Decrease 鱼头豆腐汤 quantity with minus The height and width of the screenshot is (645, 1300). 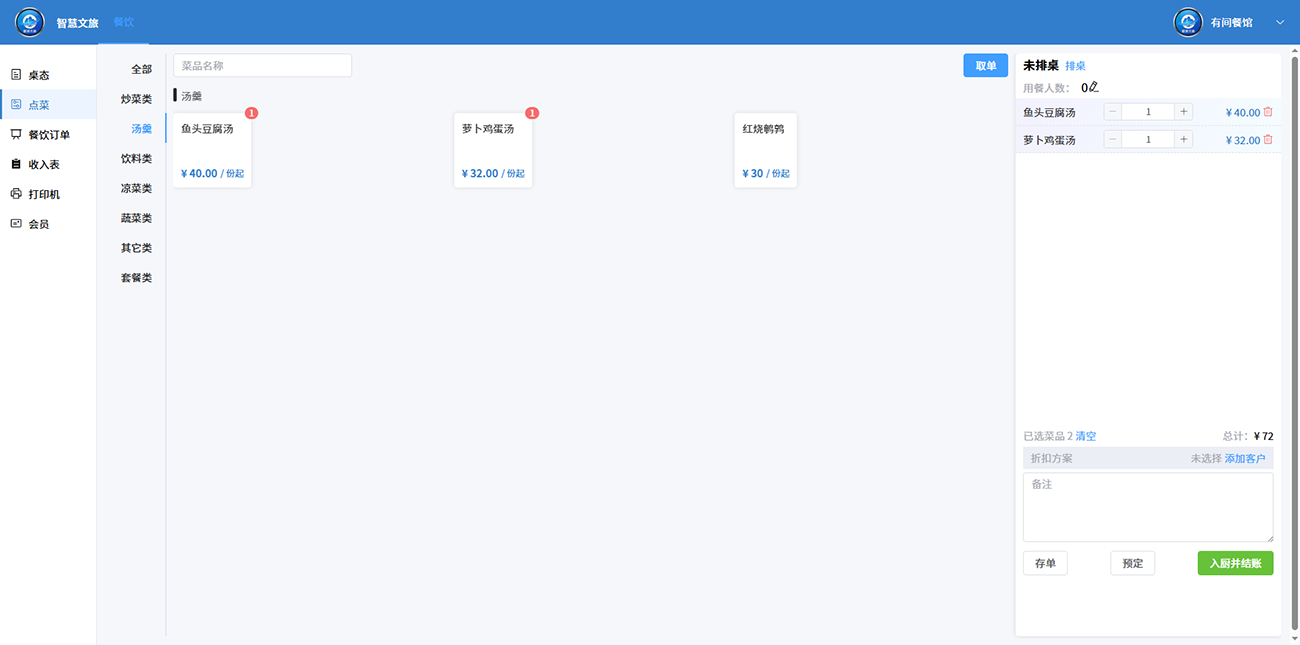tap(1113, 112)
